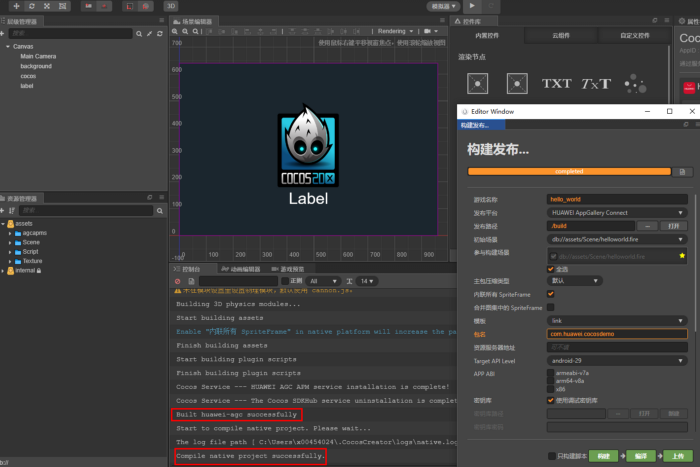Open the HUAWEI AppGallery Connect platform dropdown
This screenshot has width=700, height=467.
pos(617,213)
